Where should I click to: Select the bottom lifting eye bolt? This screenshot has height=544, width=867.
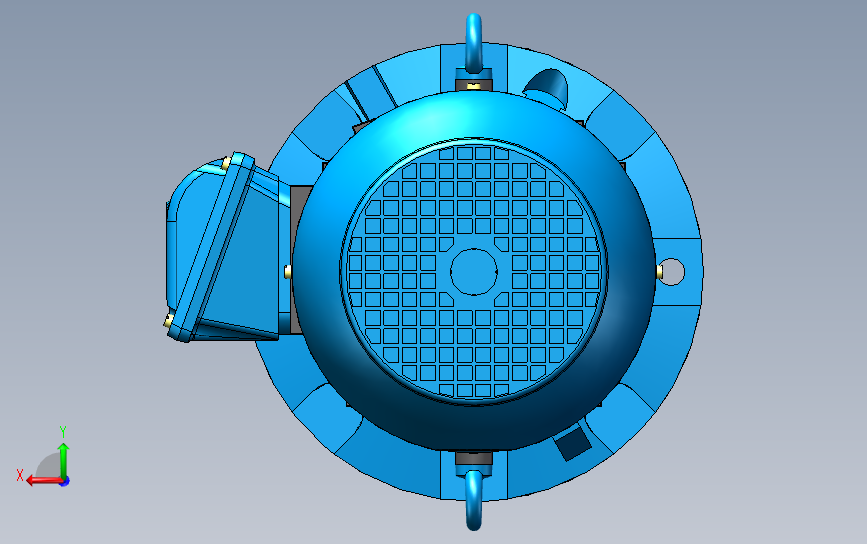474,500
